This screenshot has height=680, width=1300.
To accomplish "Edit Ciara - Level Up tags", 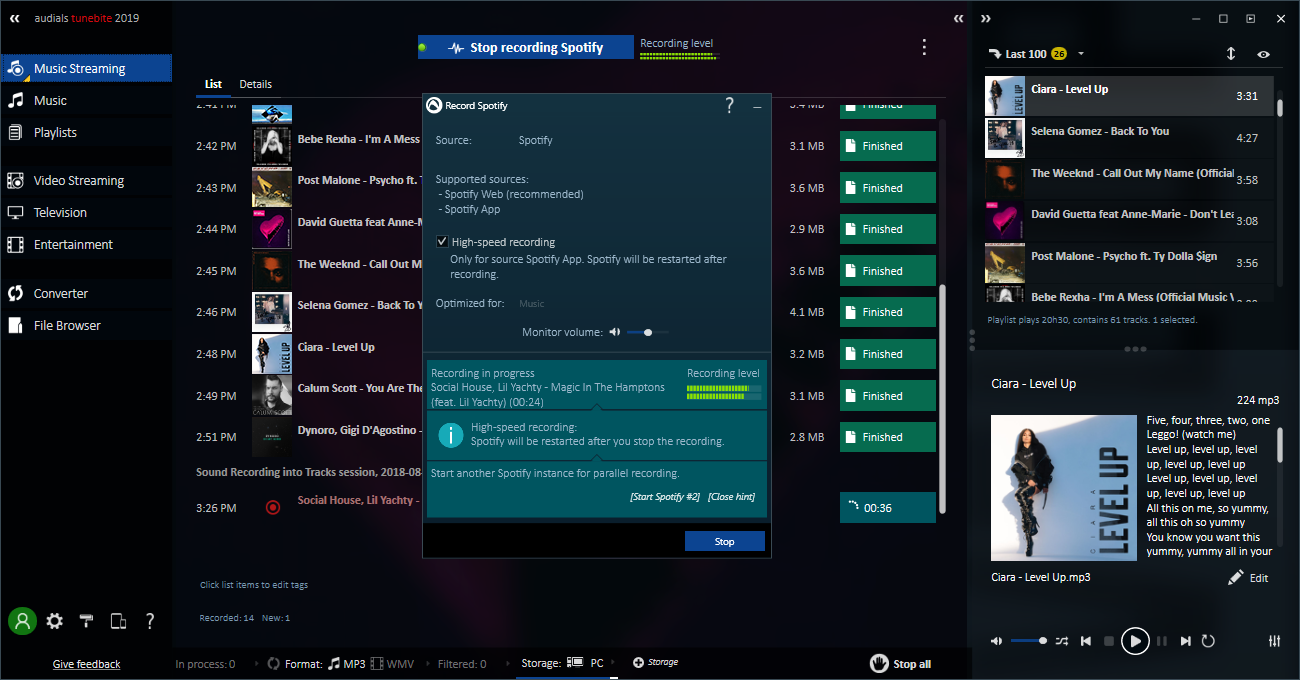I will tap(1248, 577).
